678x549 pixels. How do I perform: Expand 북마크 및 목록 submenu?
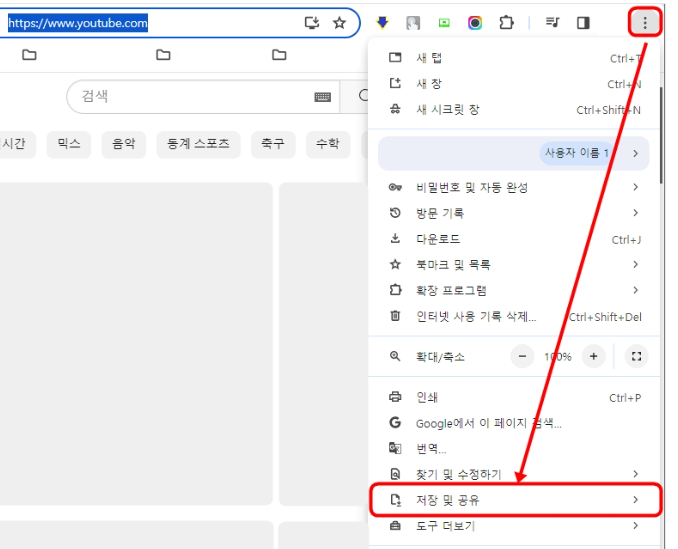pyautogui.click(x=514, y=264)
